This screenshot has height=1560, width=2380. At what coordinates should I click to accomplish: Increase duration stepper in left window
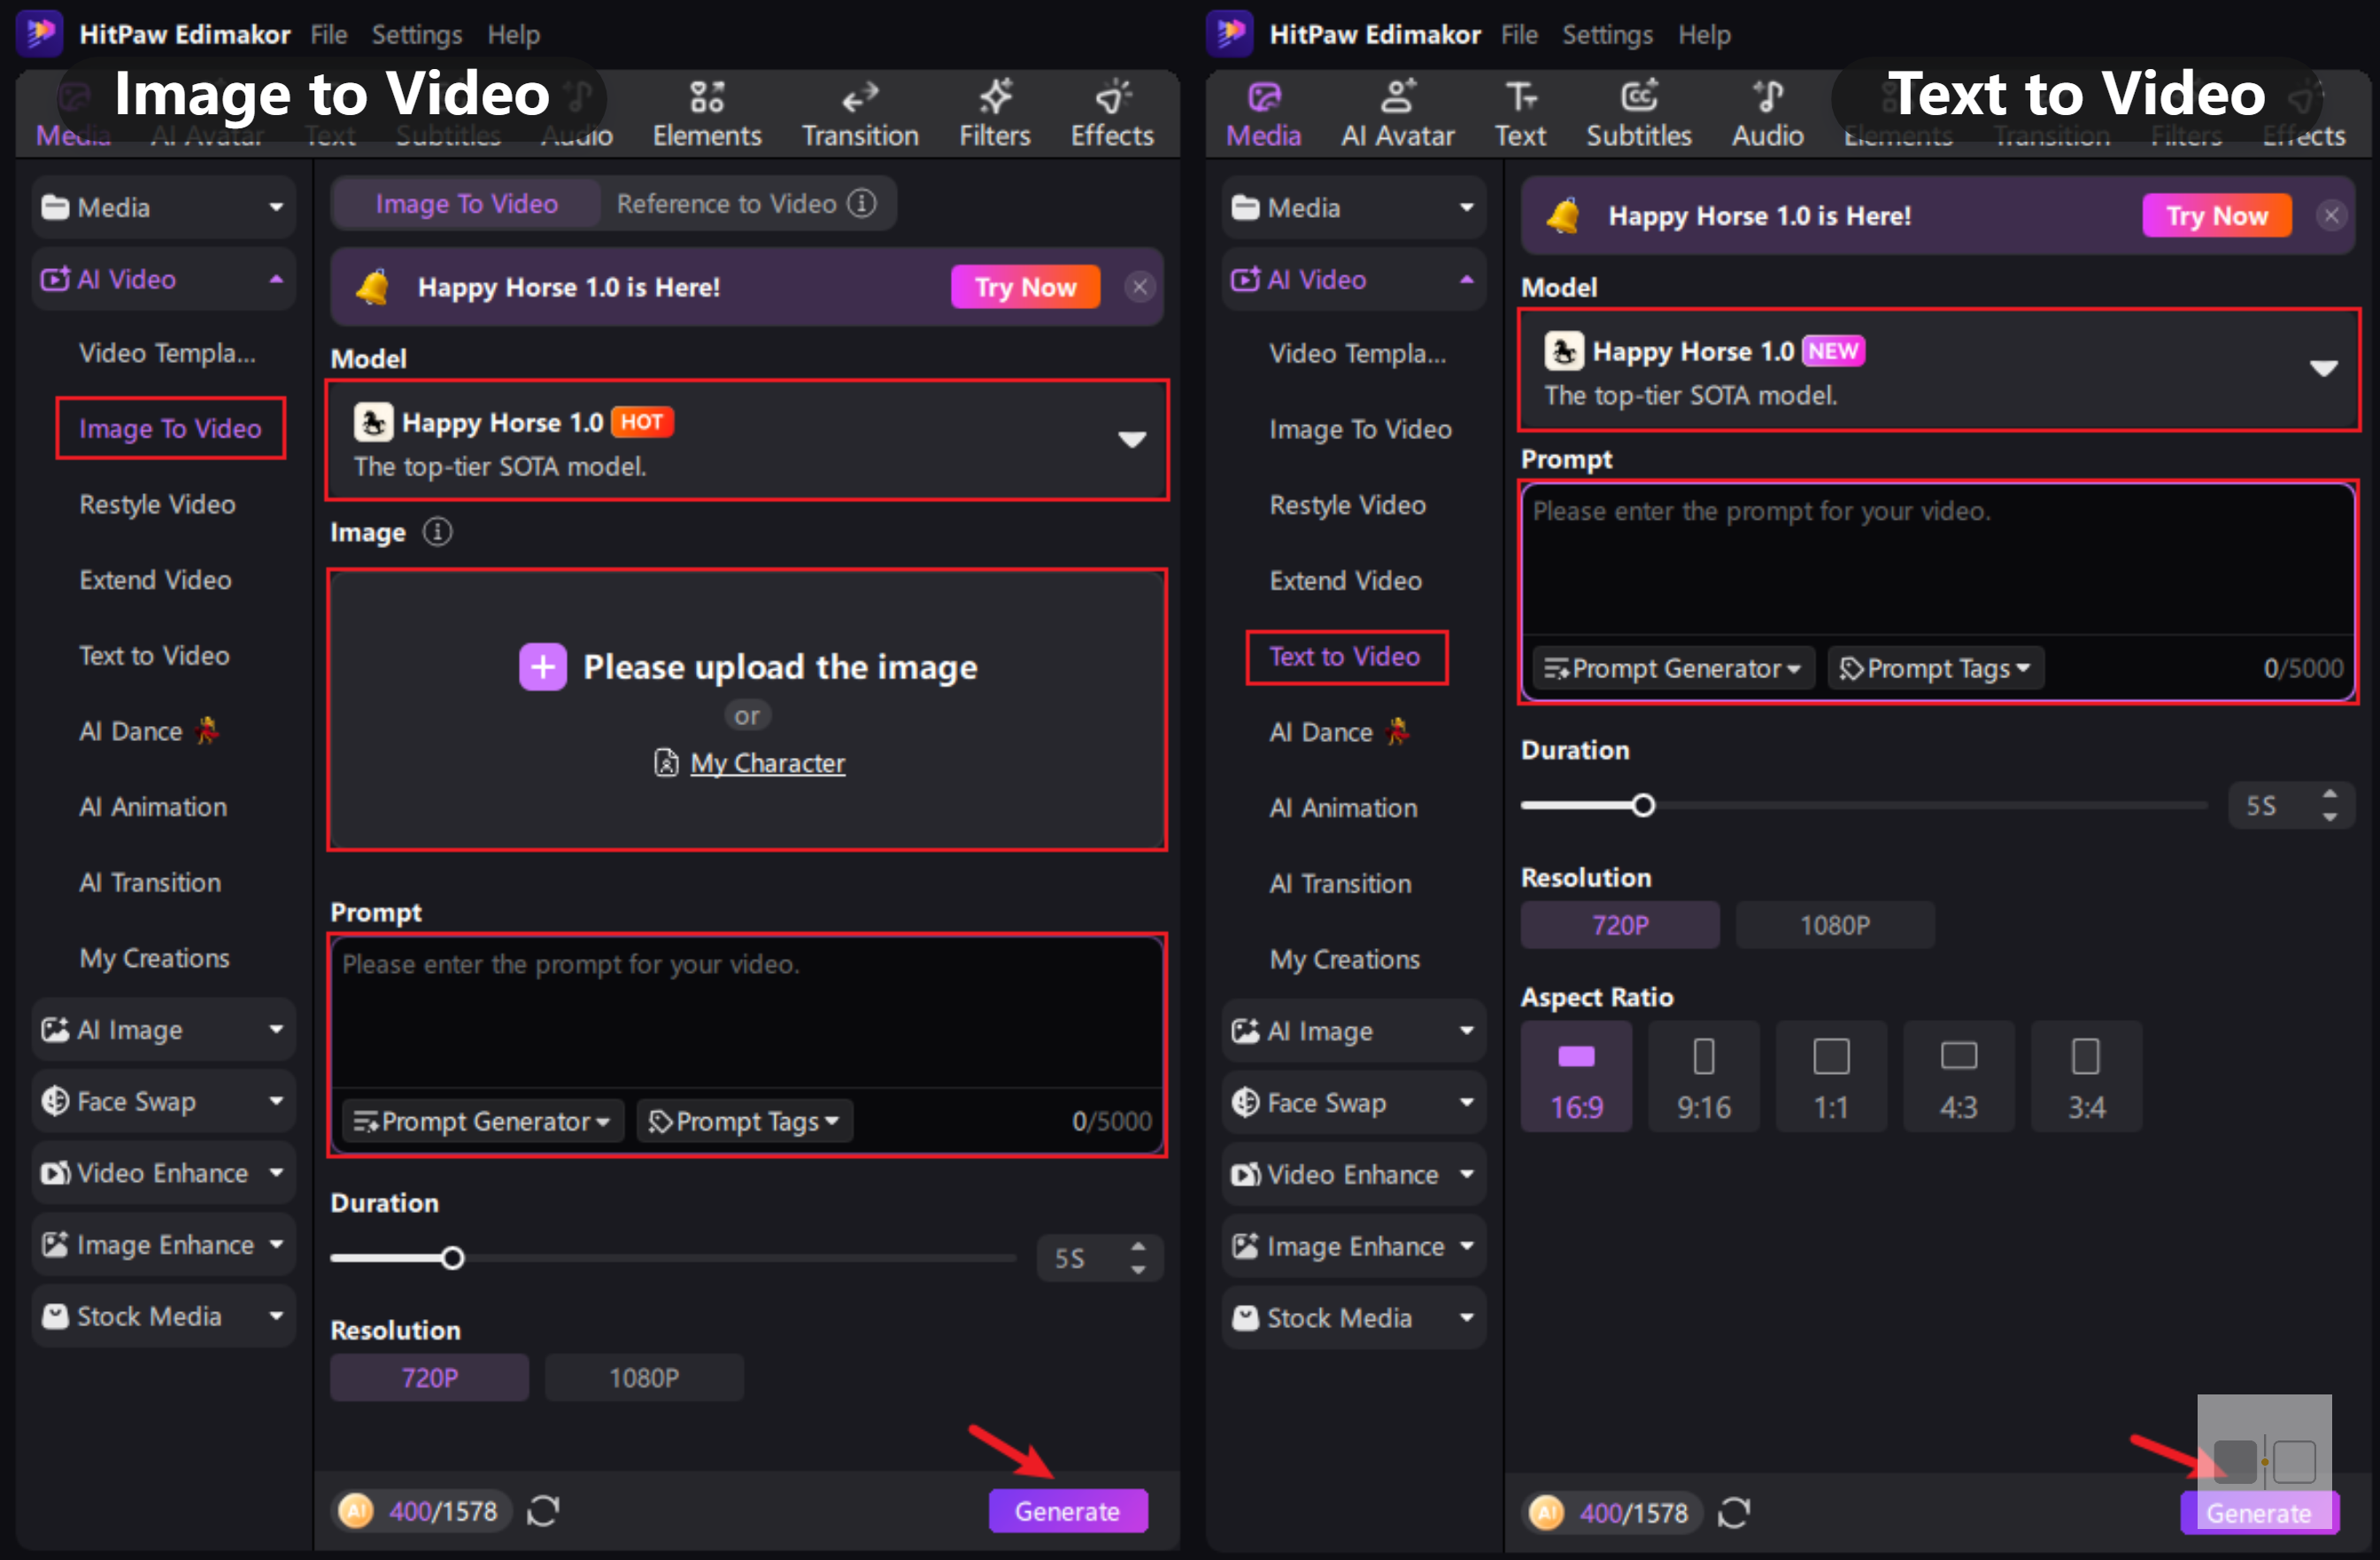tap(1138, 1248)
